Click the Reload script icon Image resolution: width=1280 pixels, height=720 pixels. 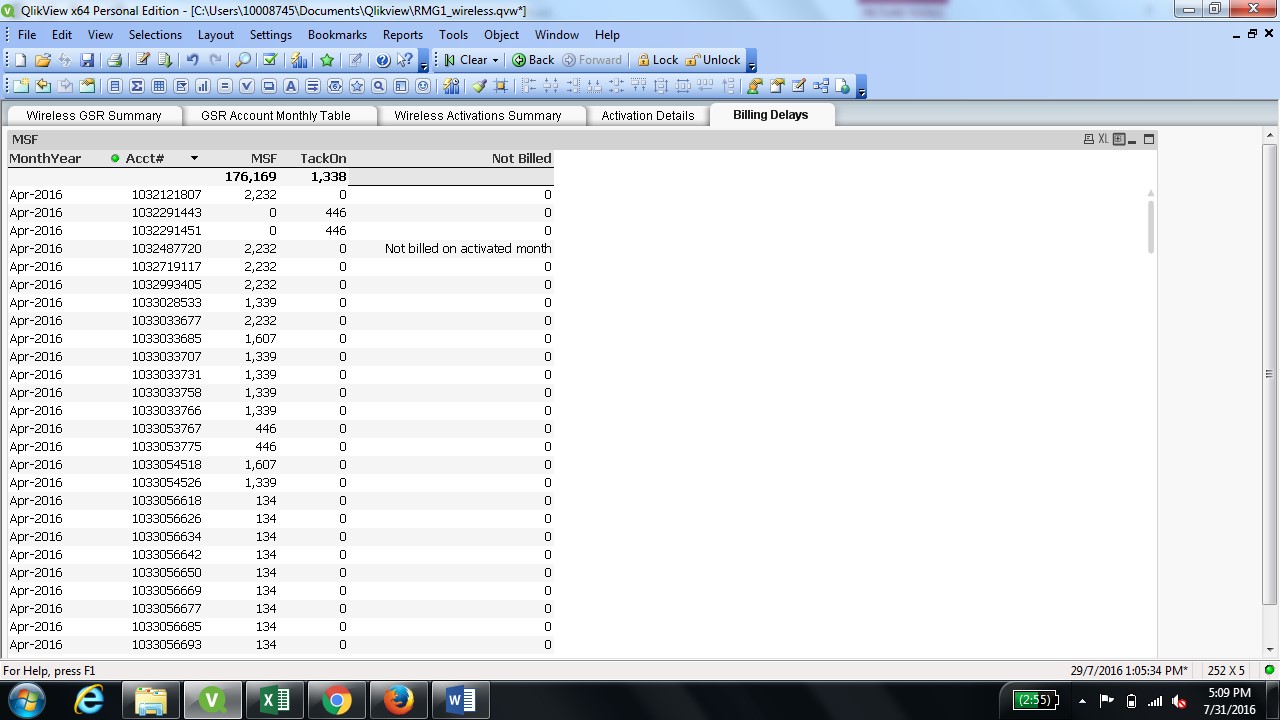[x=165, y=60]
